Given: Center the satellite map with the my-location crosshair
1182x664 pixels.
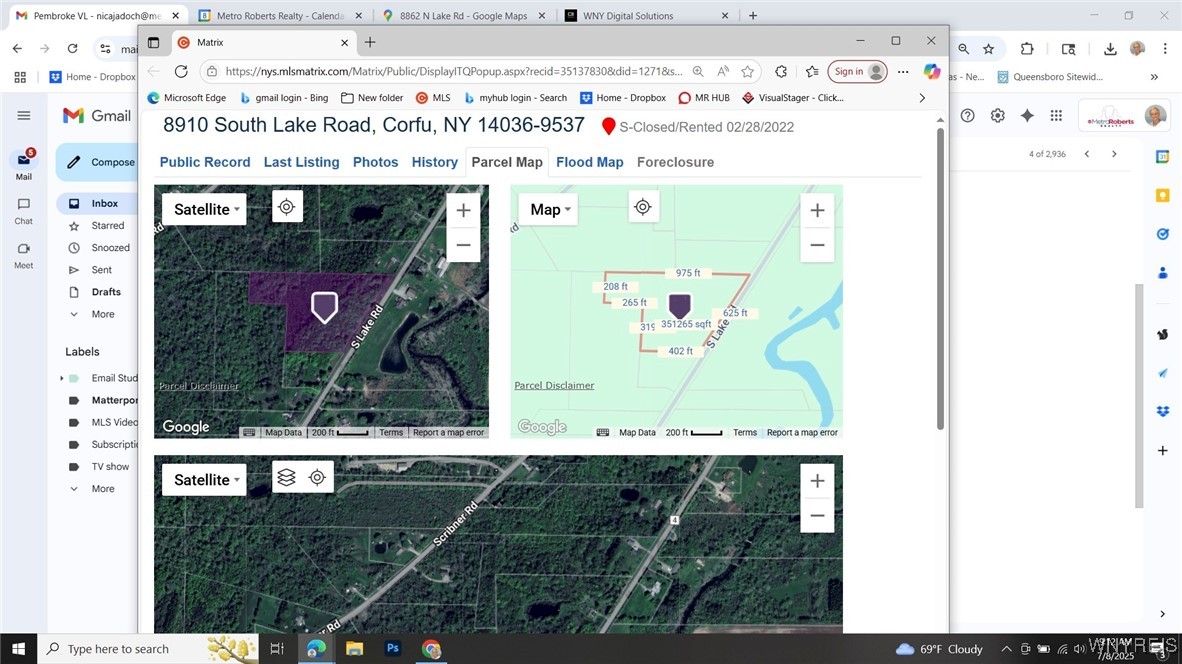Looking at the screenshot, I should (287, 206).
